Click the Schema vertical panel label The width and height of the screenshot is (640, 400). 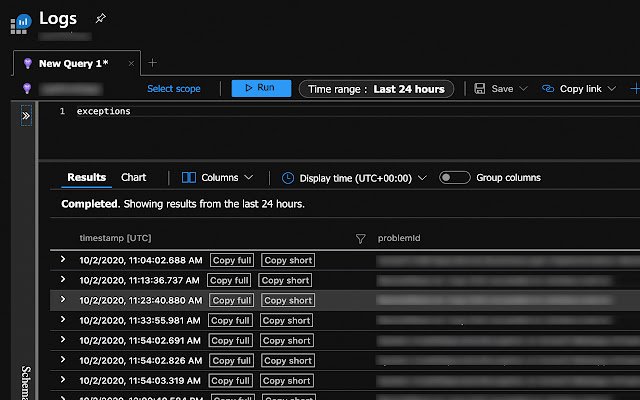click(x=26, y=382)
